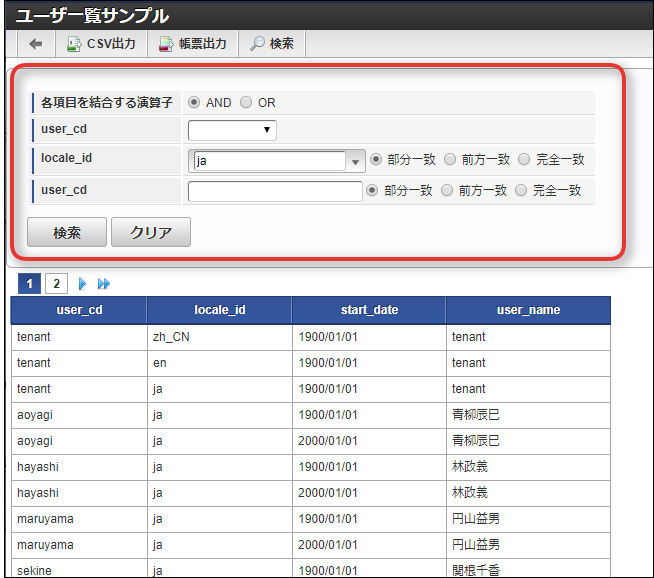Image resolution: width=654 pixels, height=578 pixels.
Task: Choose 前方一致 for bottom user_cd row
Action: pos(447,191)
